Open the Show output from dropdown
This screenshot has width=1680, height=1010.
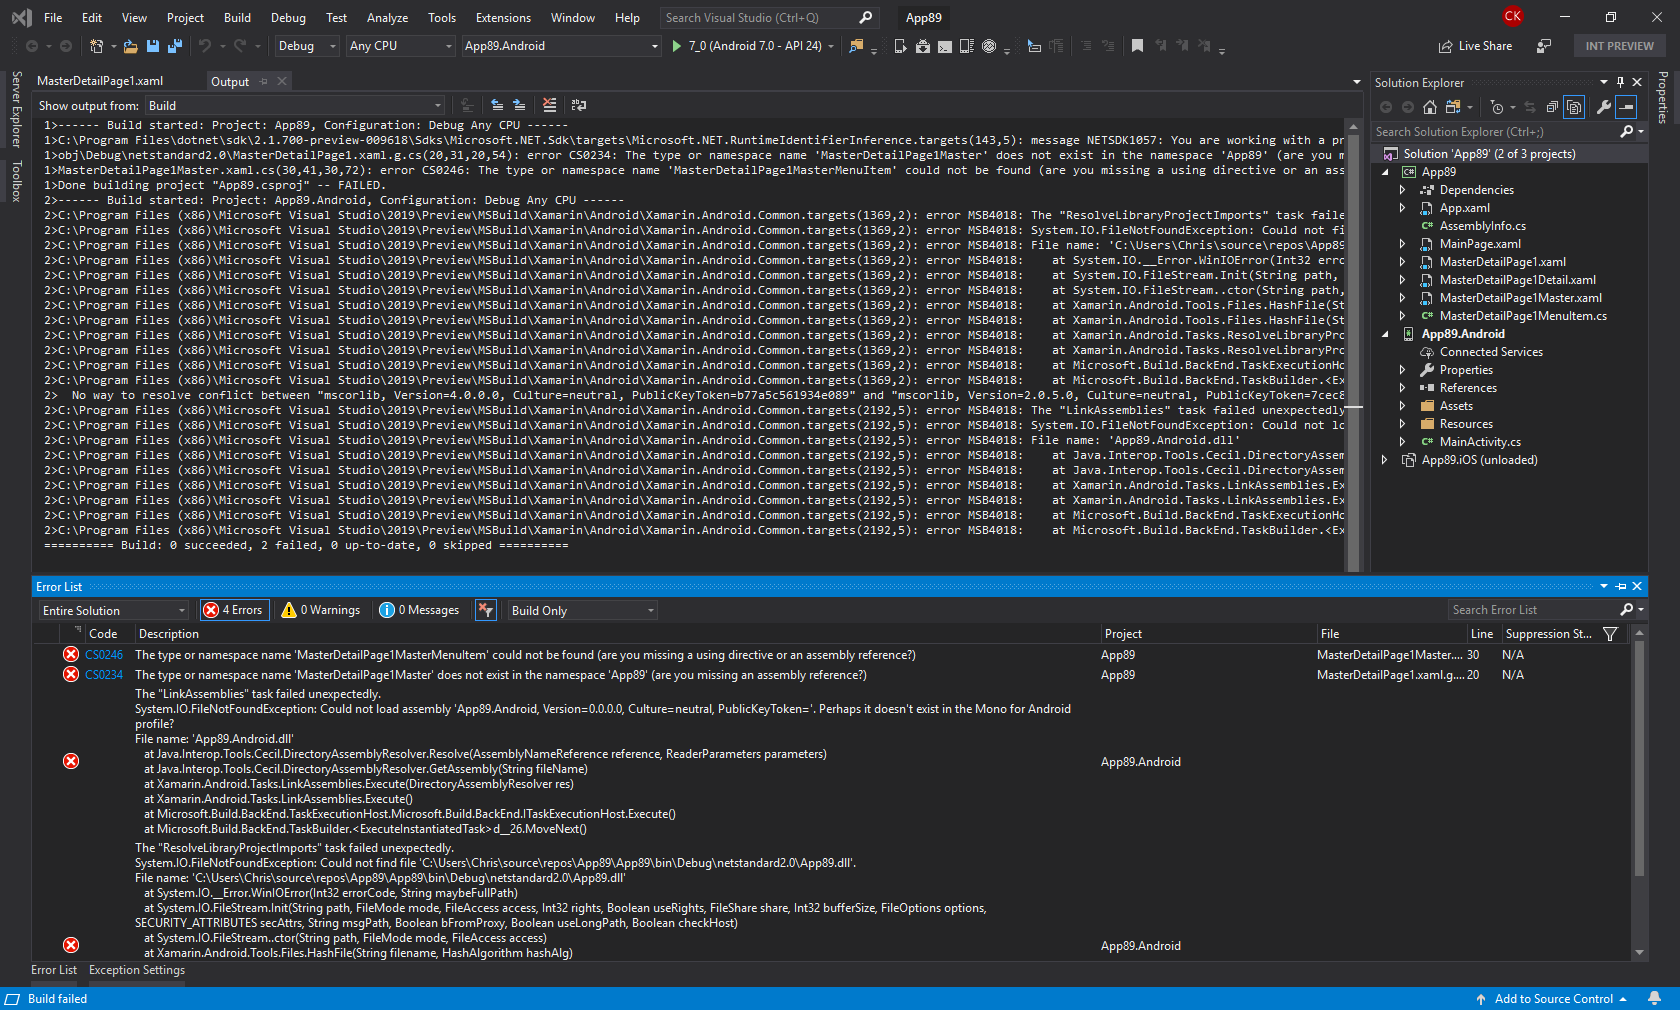(x=437, y=105)
